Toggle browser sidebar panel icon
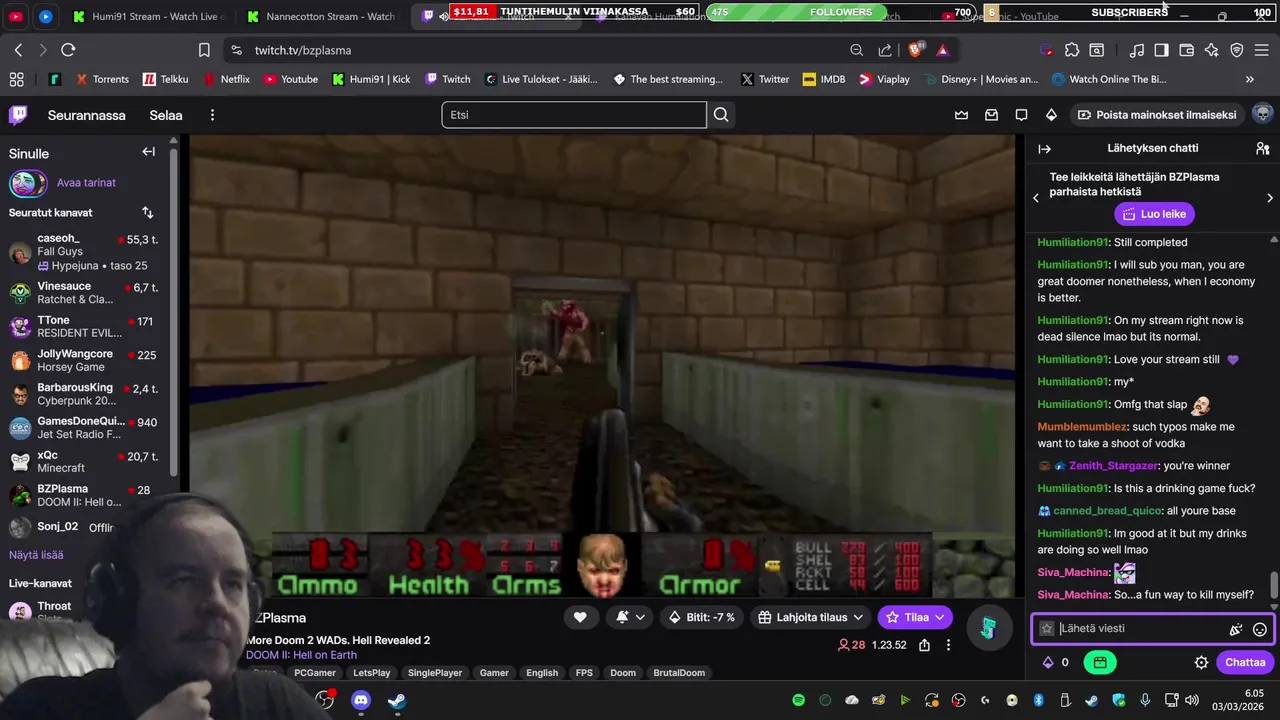The image size is (1280, 720). click(x=1161, y=50)
